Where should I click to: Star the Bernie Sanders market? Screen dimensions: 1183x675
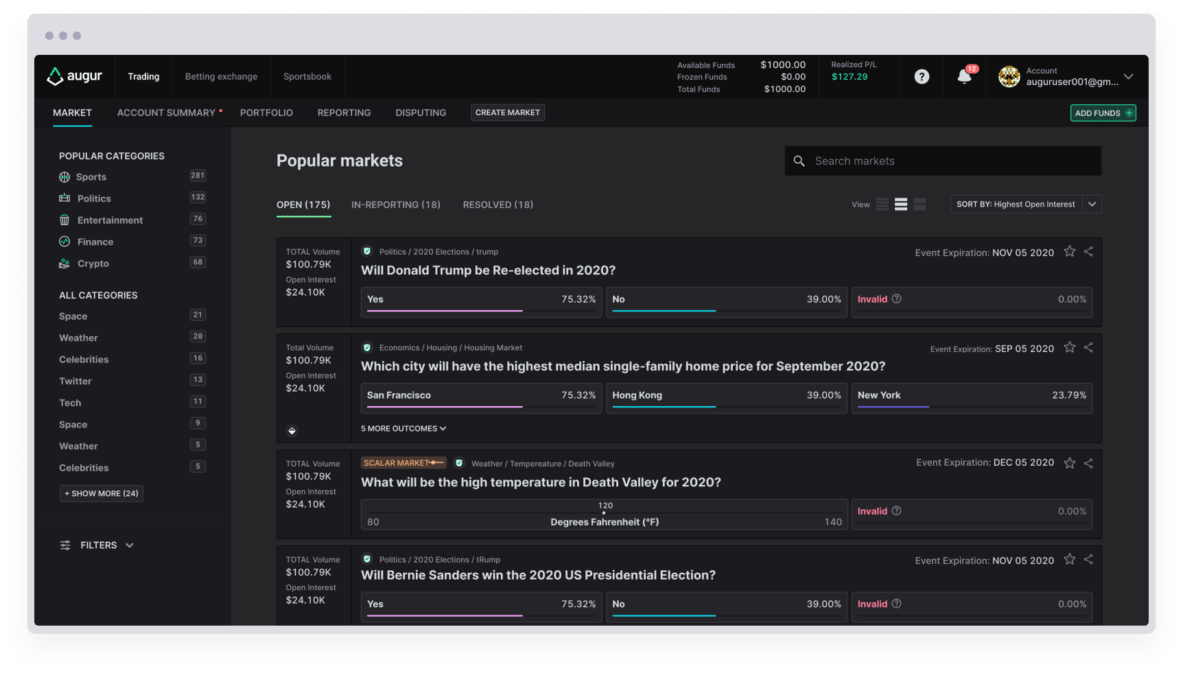(1068, 560)
